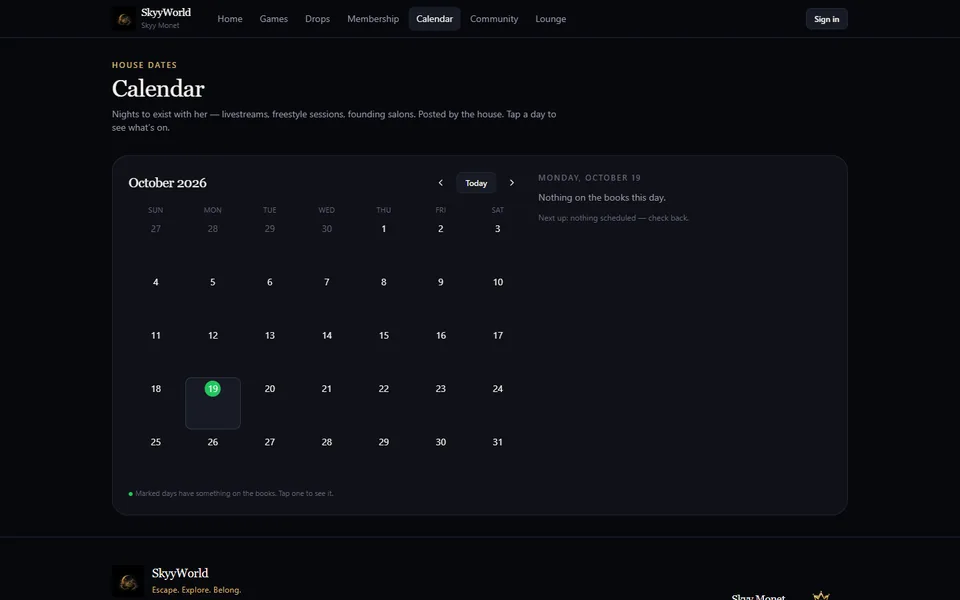Open the Lounge nav item
Screen dimensions: 960x600
[550, 19]
